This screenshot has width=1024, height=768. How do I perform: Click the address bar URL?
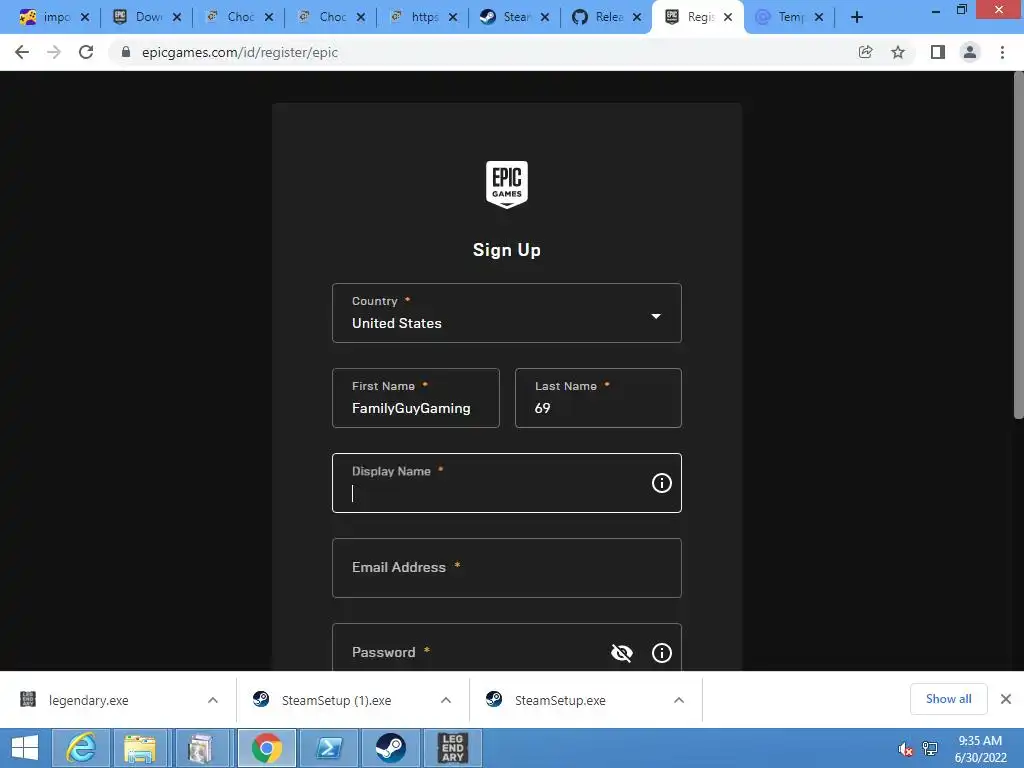(x=240, y=52)
